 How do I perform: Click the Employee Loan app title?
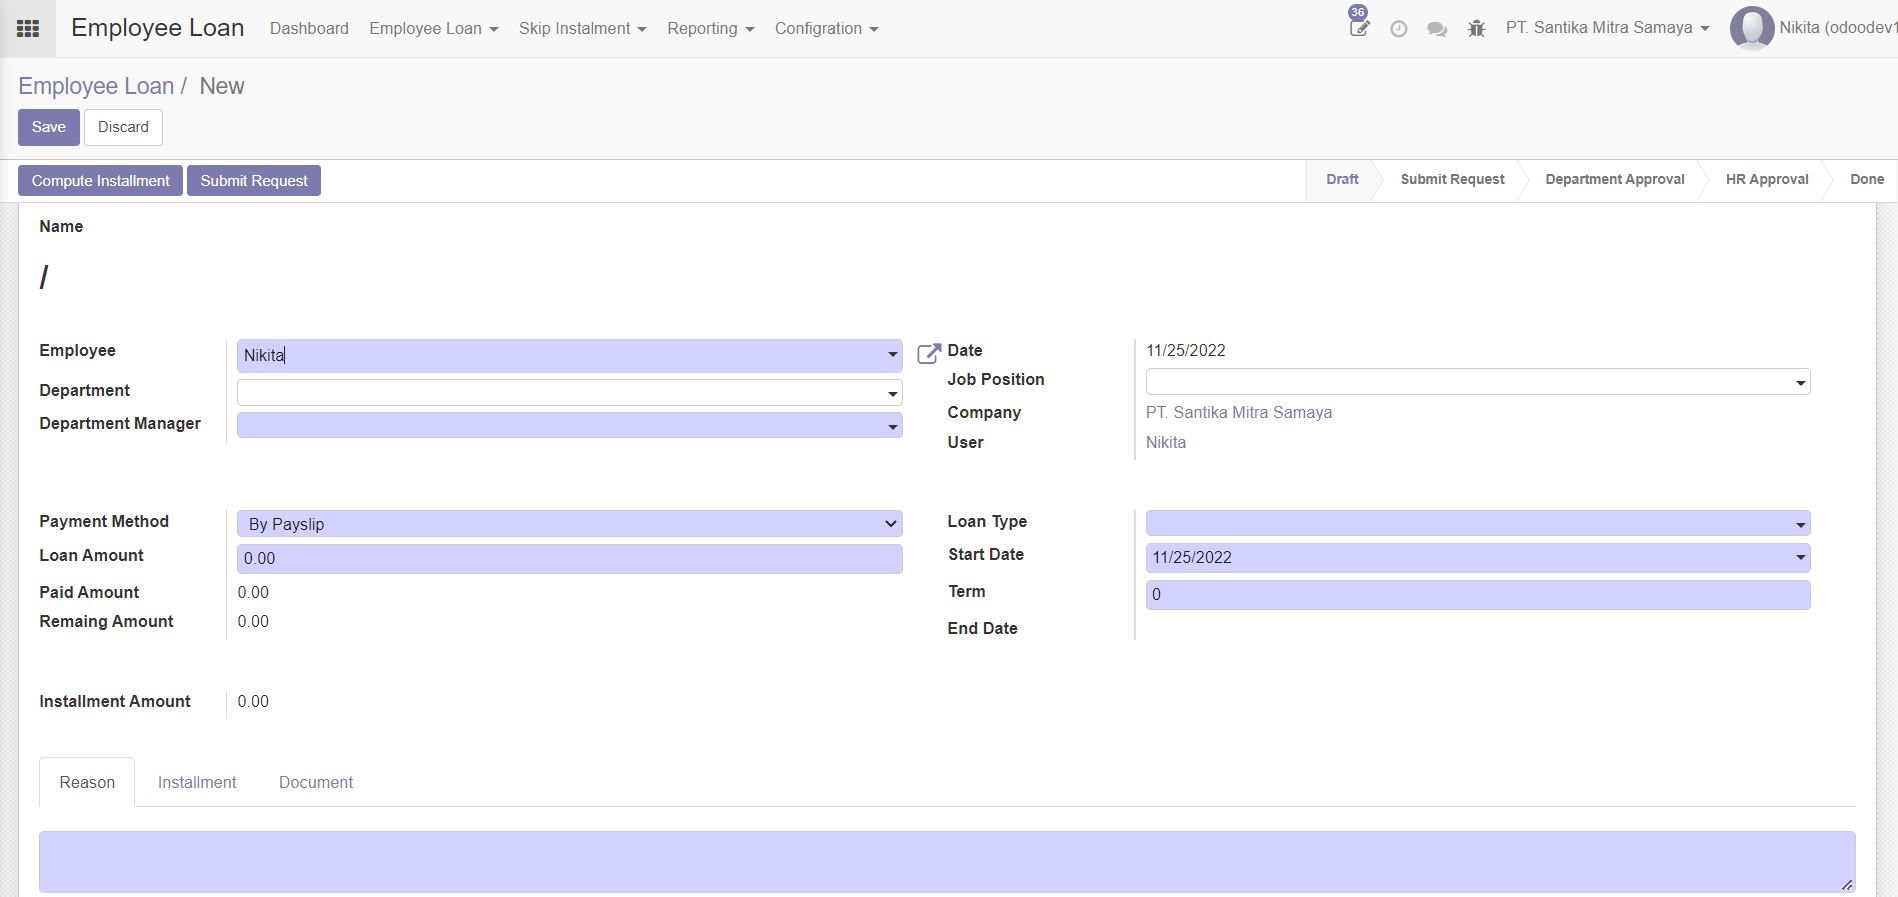pos(158,28)
